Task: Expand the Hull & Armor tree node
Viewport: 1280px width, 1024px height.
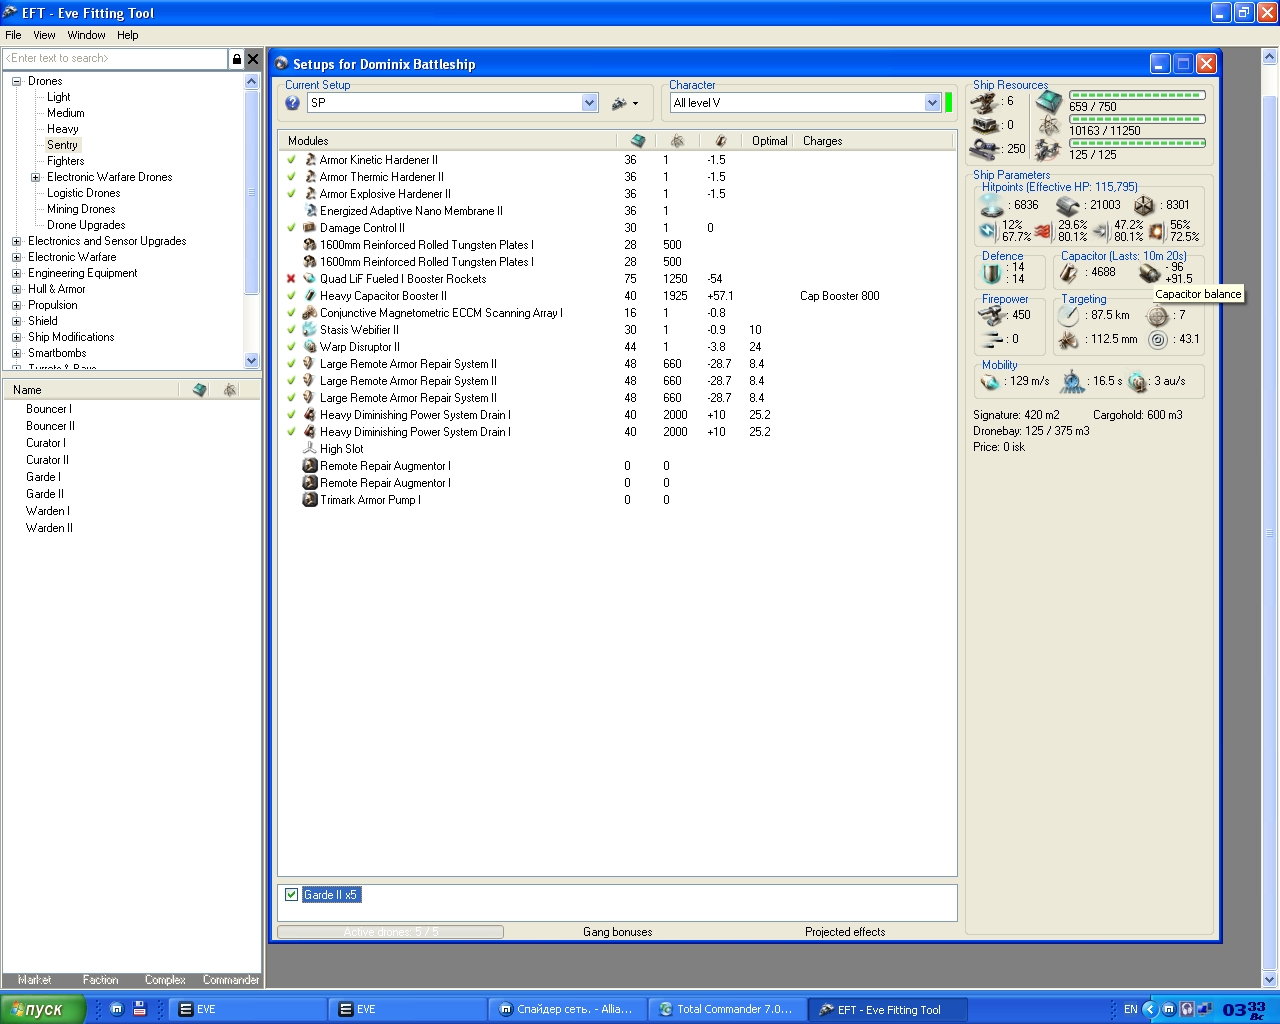Action: 16,289
